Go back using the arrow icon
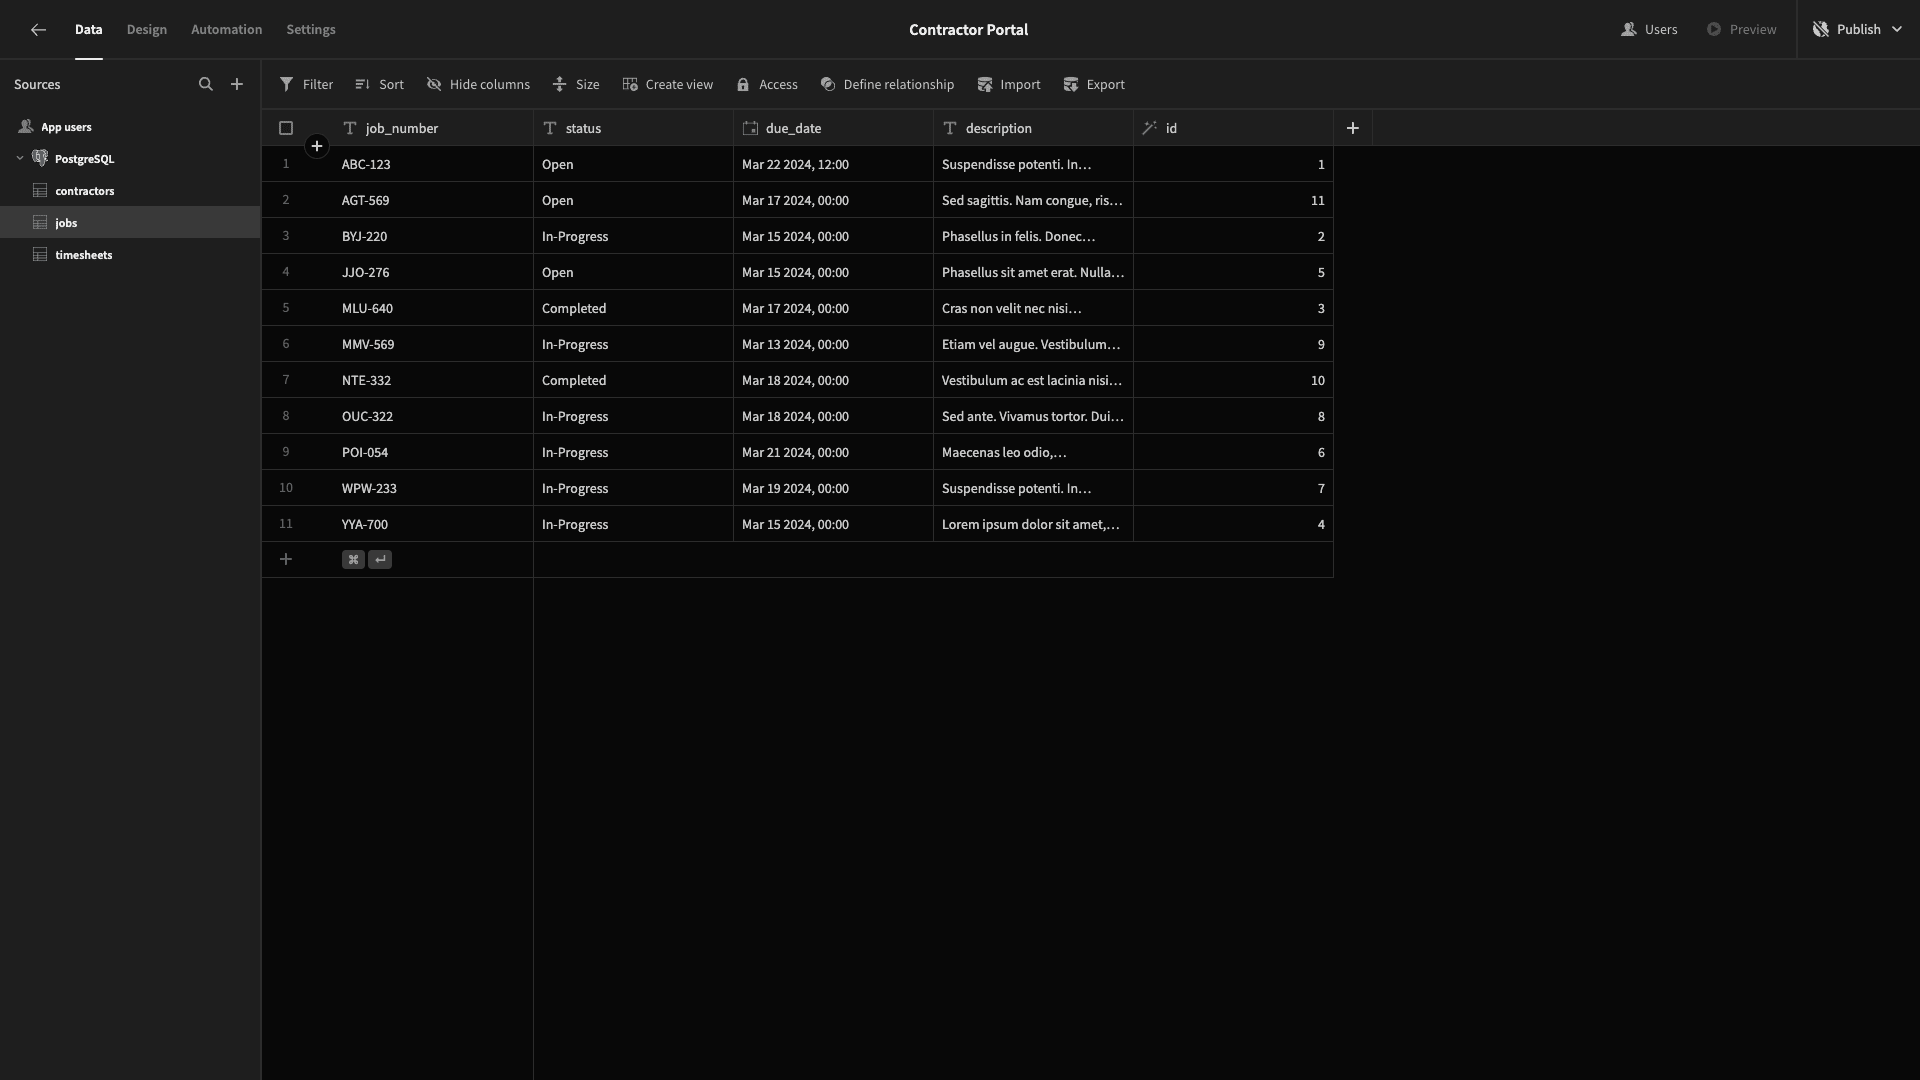1920x1080 pixels. pos(38,30)
